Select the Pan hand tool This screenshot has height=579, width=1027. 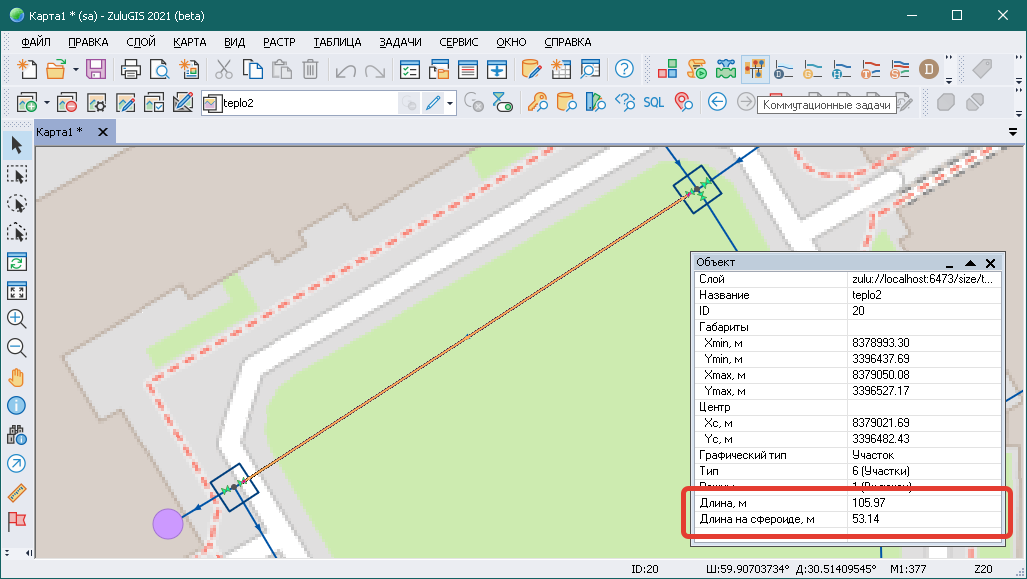(x=17, y=377)
